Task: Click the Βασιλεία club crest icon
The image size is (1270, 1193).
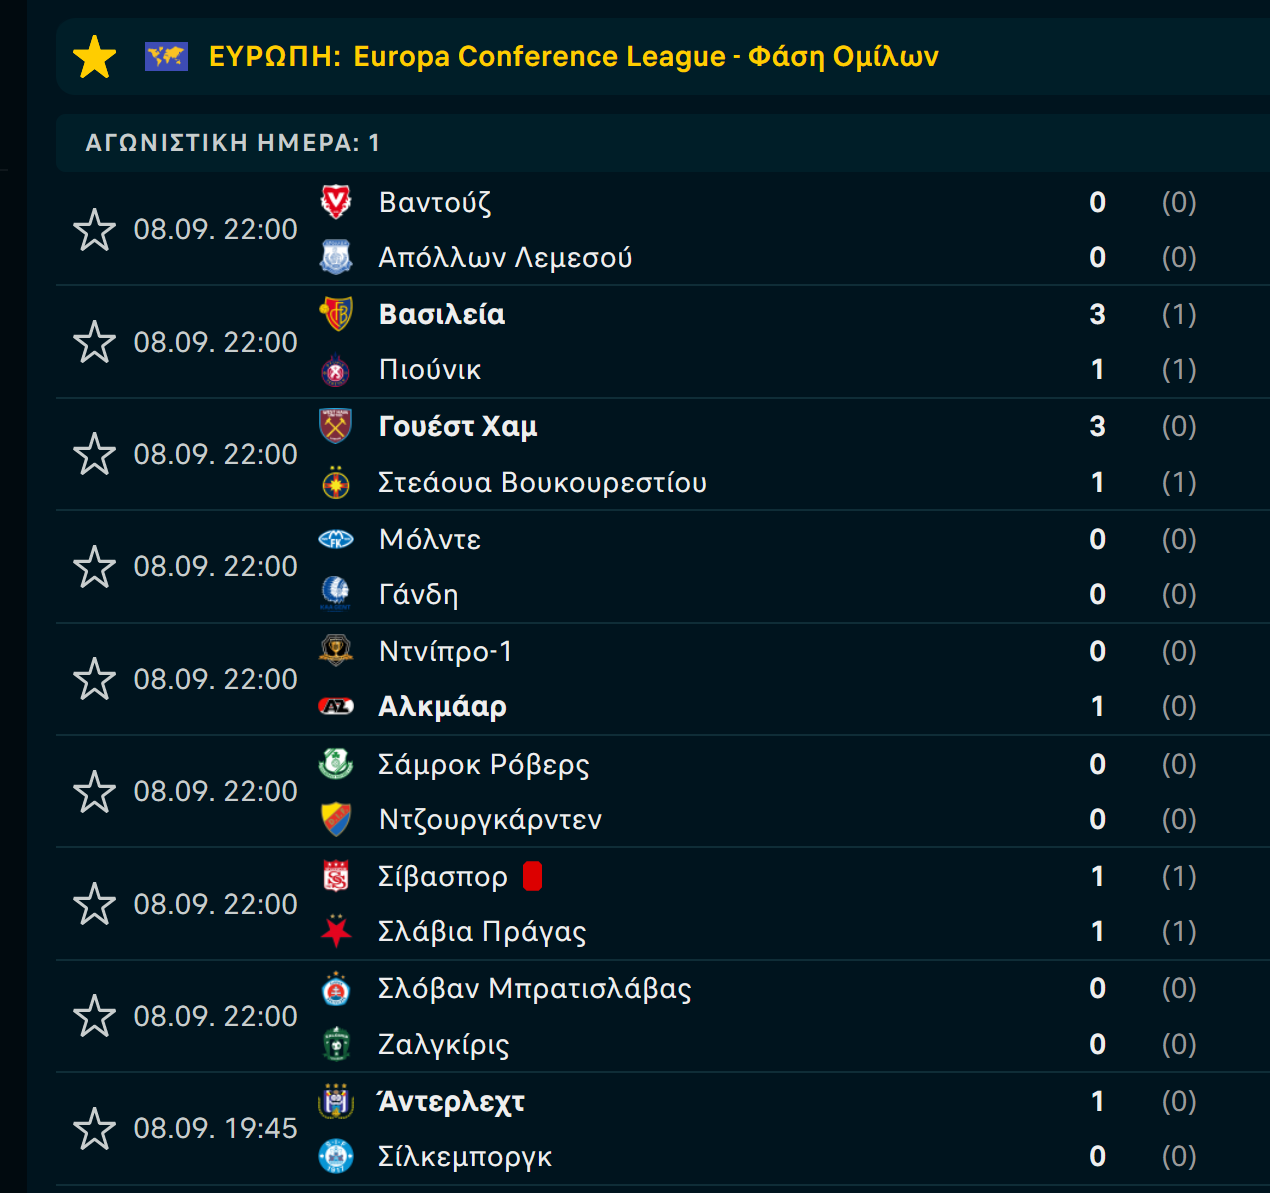Action: coord(336,314)
